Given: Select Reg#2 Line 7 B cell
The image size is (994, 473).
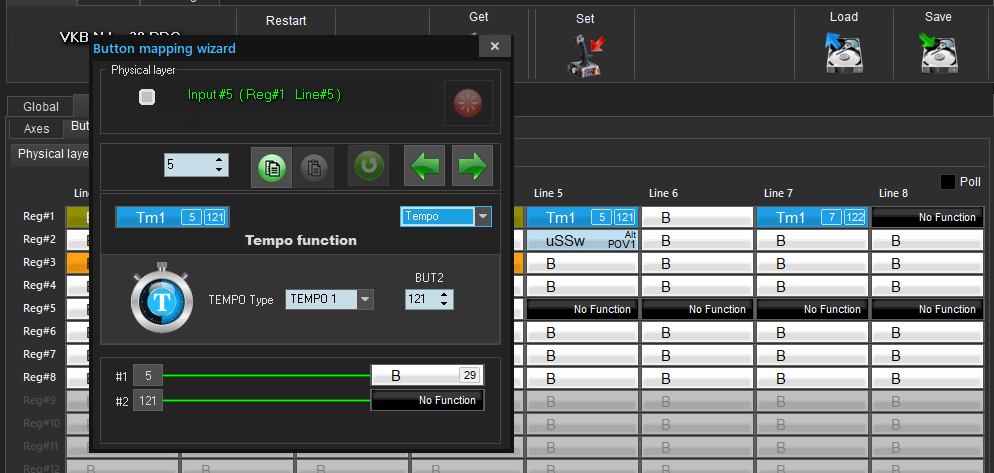Looking at the screenshot, I should point(812,240).
